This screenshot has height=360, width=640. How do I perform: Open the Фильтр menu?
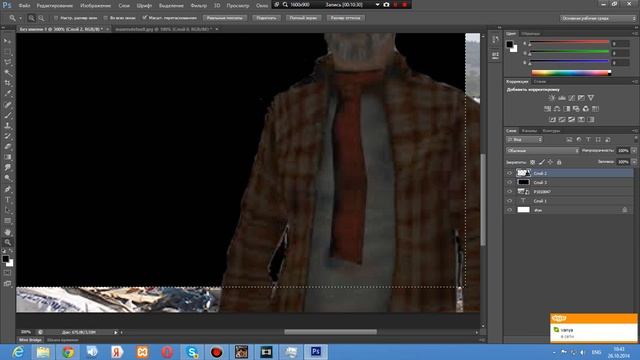coord(199,6)
